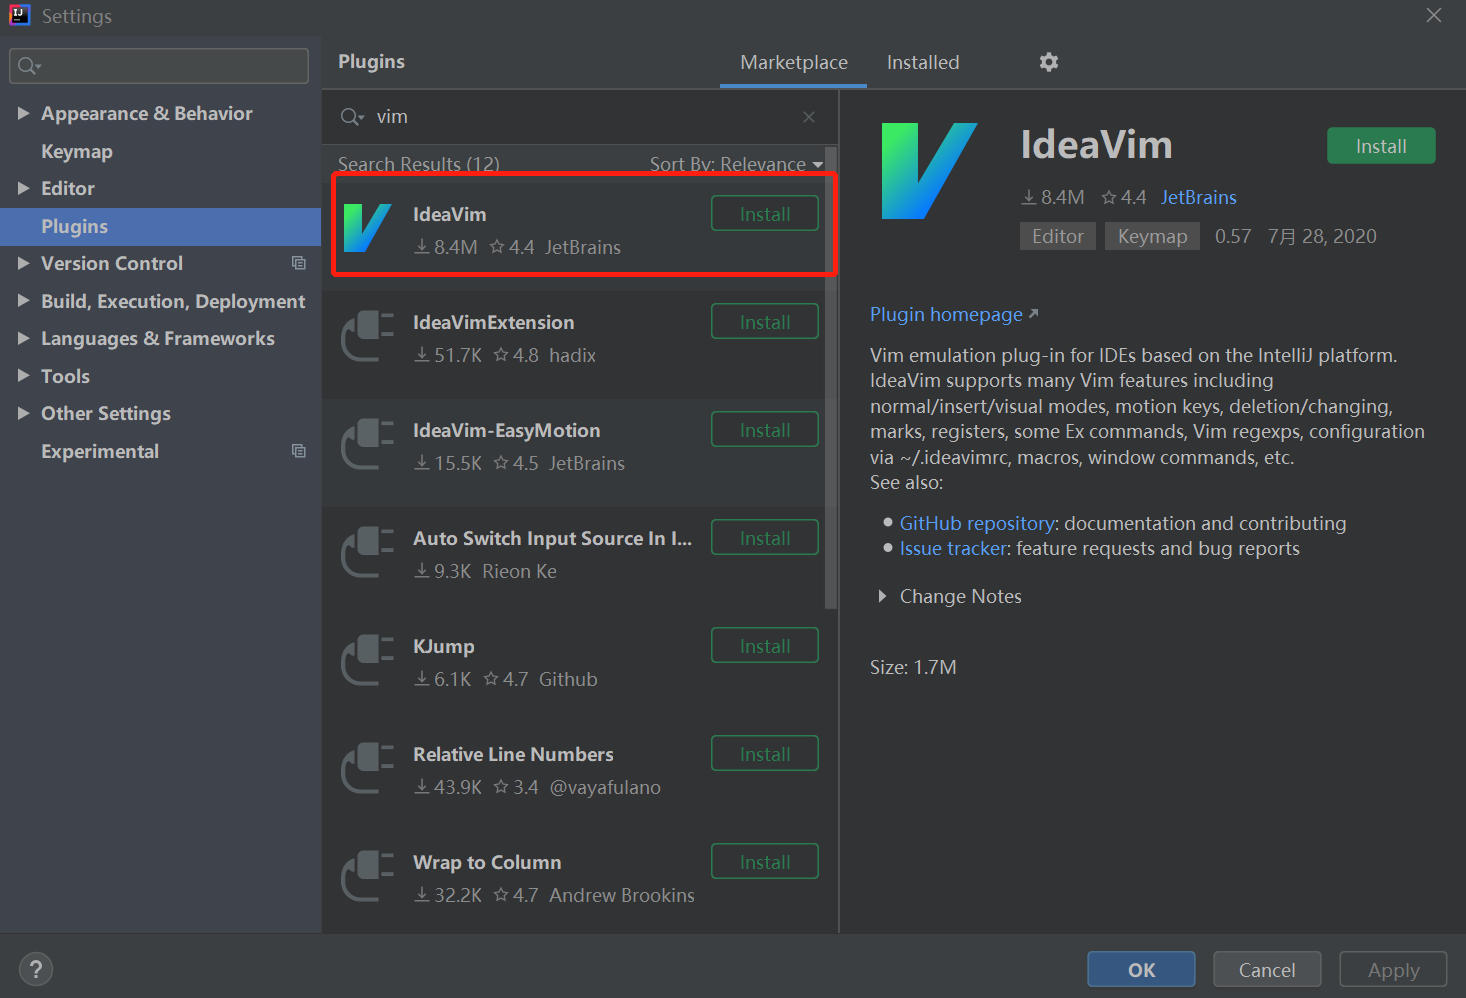Screen dimensions: 1466x998
Task: Clear the vim search with X icon
Action: (x=808, y=117)
